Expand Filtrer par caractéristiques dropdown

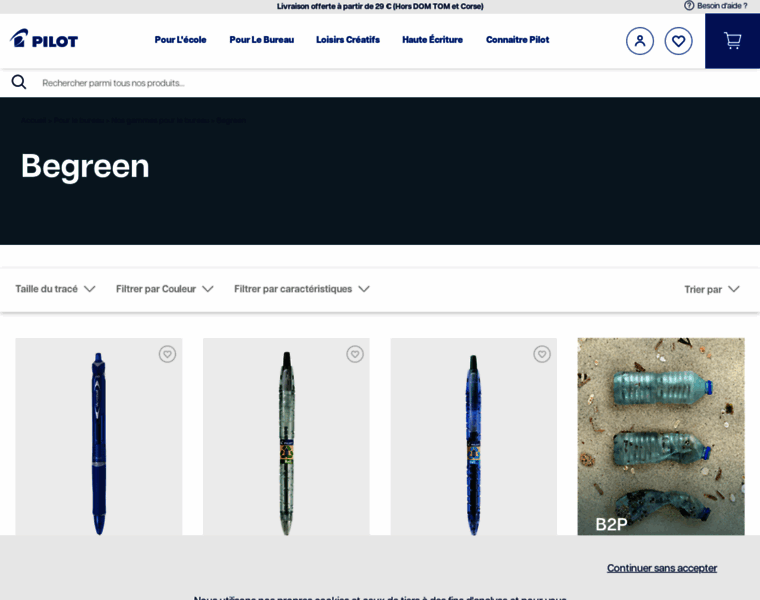pyautogui.click(x=301, y=289)
